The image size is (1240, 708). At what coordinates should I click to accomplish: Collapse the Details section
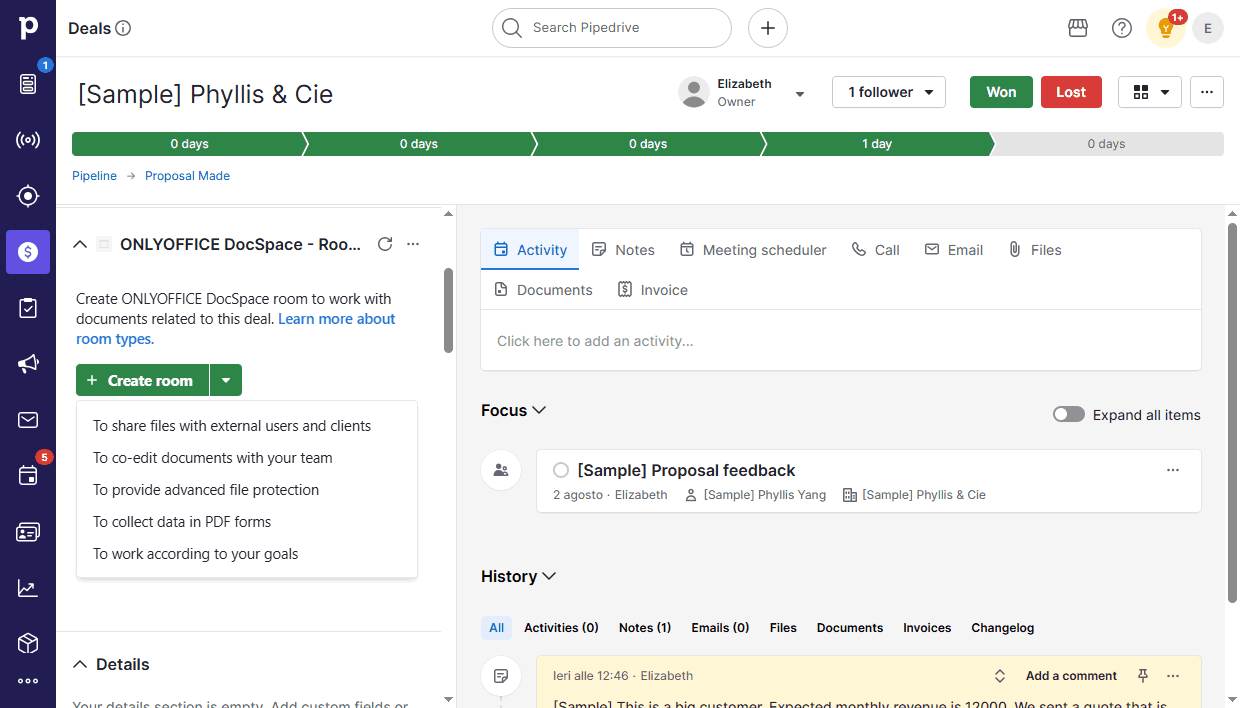click(80, 664)
